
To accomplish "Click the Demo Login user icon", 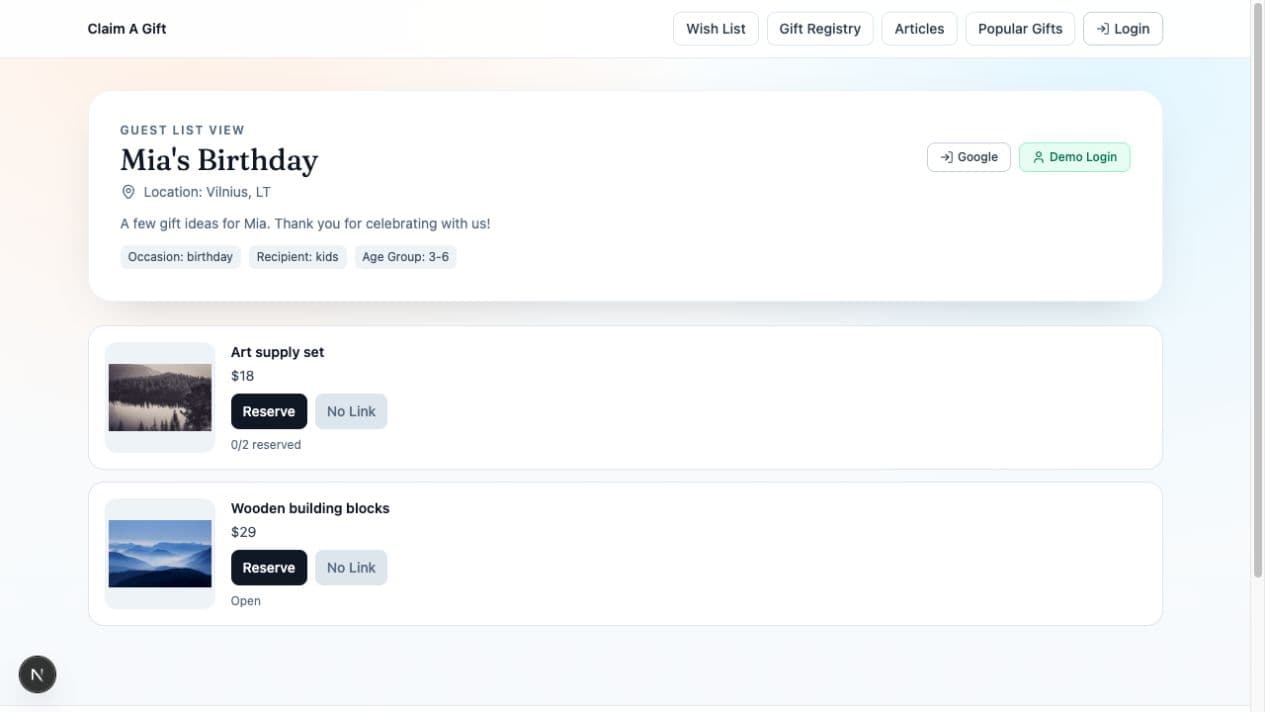I will click(x=1038, y=157).
